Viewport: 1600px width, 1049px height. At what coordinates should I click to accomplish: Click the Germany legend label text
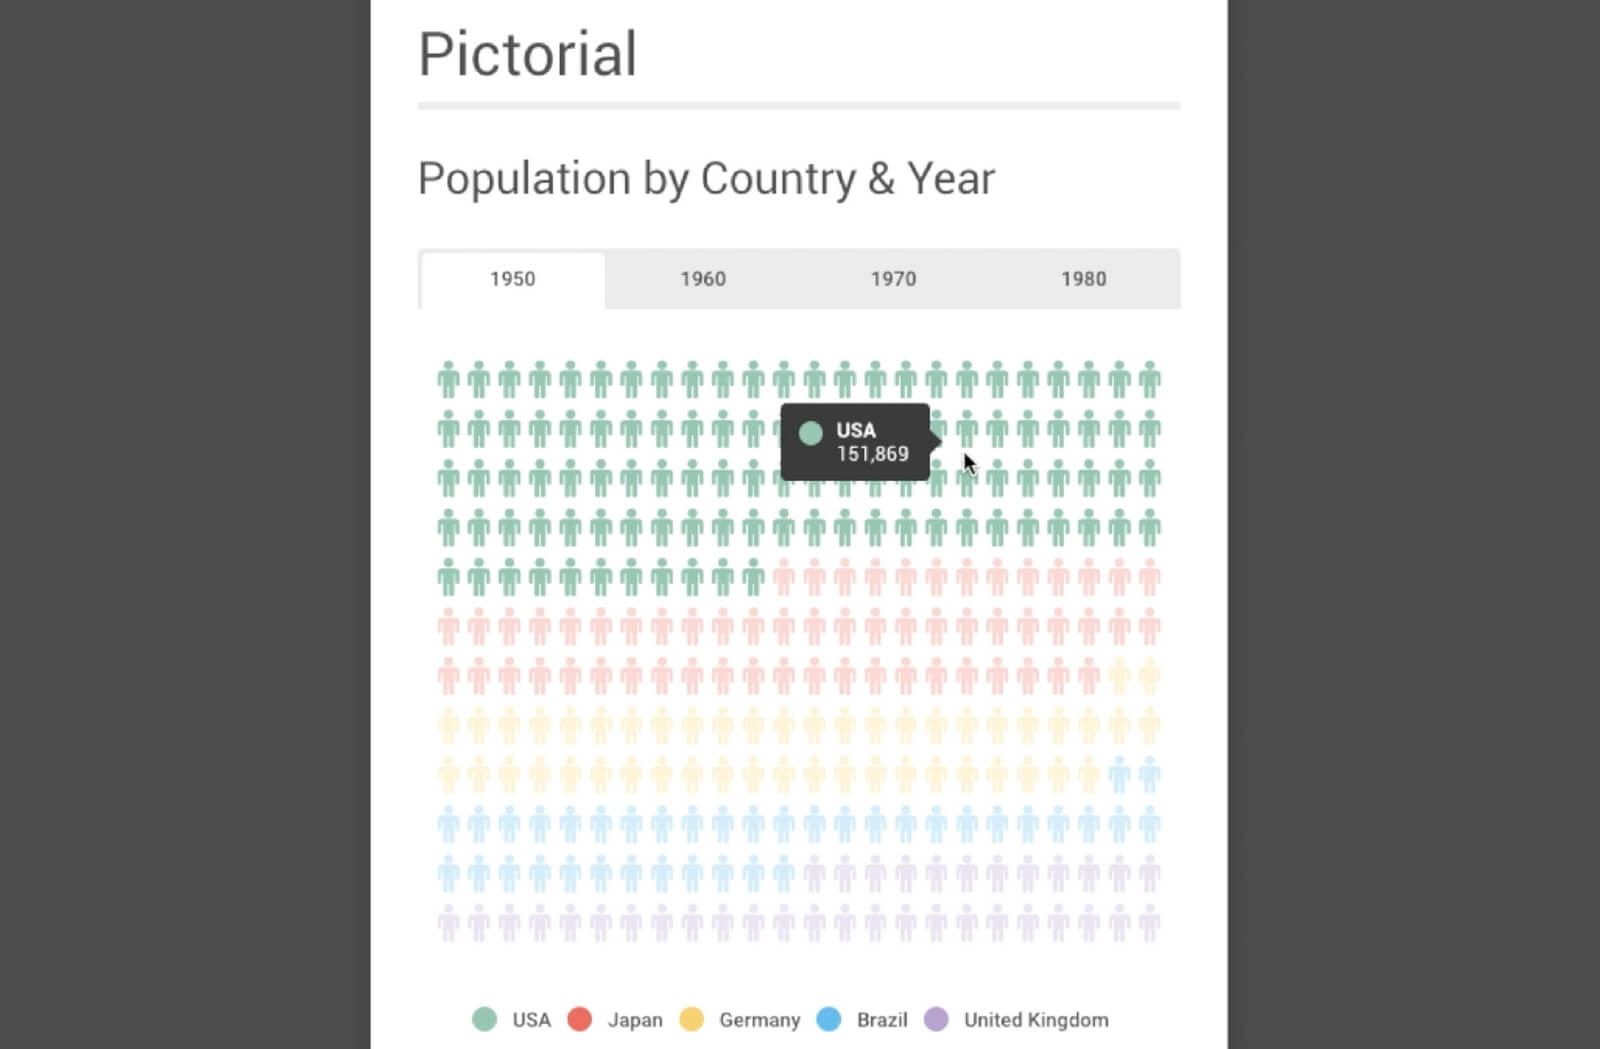click(758, 1019)
